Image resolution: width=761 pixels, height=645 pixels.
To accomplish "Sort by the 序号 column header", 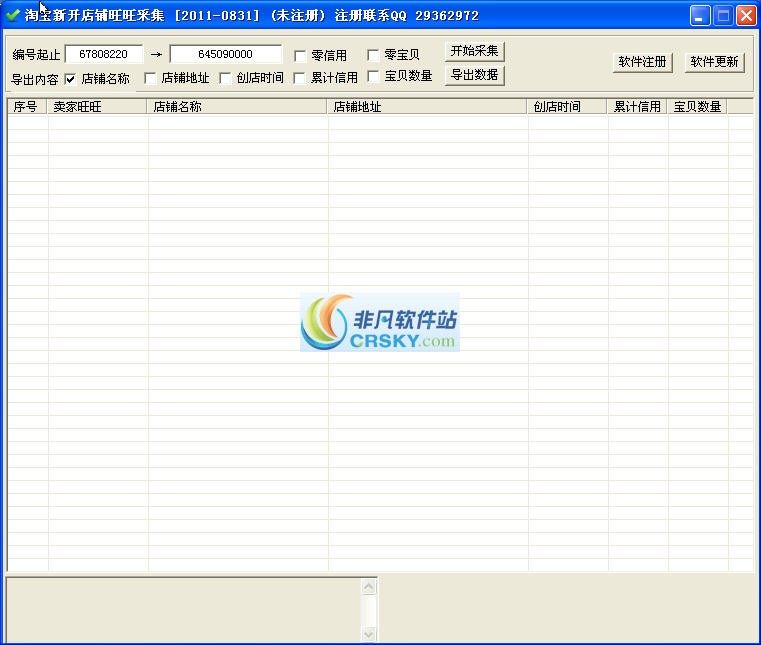I will point(27,107).
